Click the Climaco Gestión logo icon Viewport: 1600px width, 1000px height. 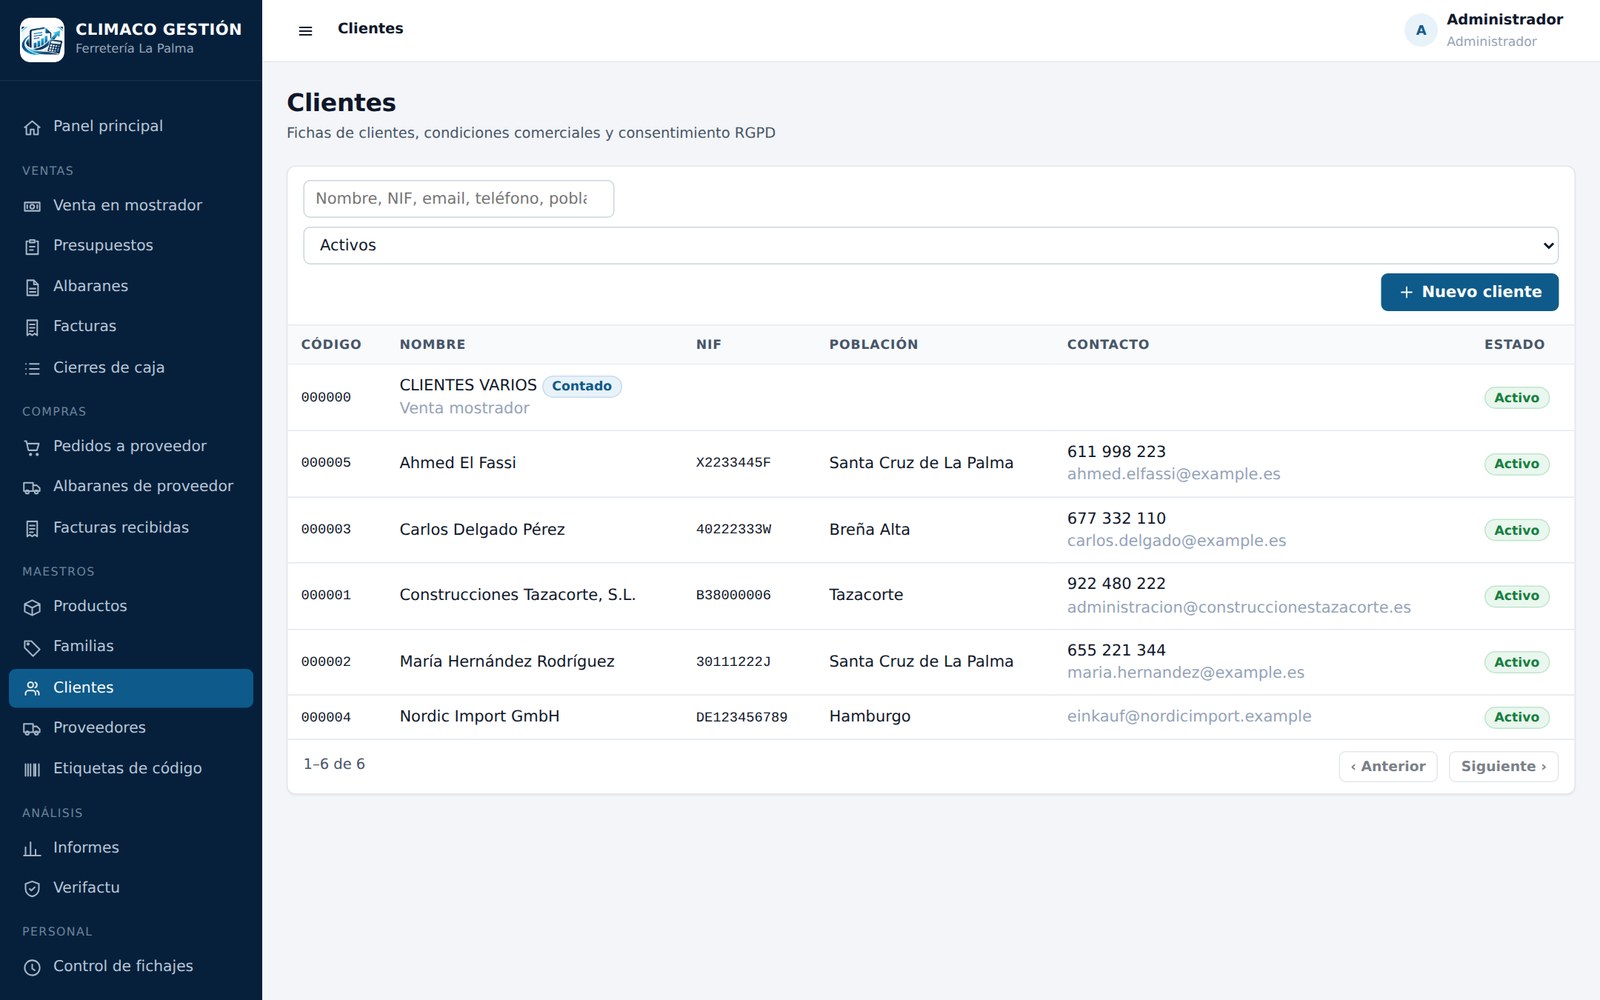coord(42,40)
